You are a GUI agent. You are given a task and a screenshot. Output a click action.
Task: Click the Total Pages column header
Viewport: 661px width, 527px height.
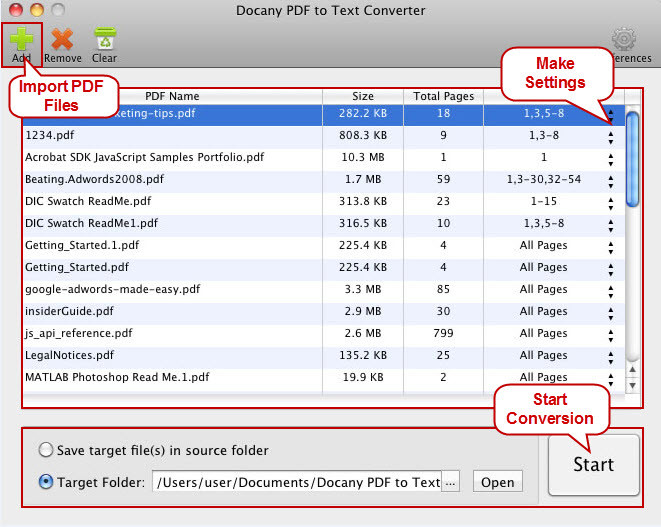[x=442, y=96]
